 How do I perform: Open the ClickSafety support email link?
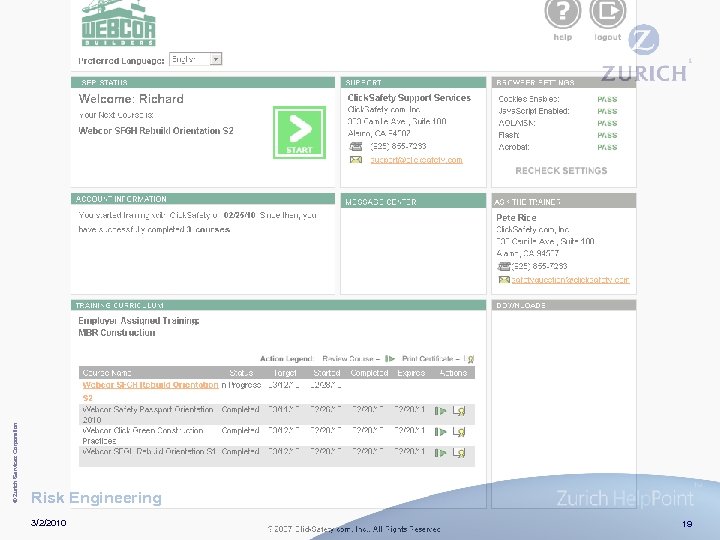[x=416, y=160]
